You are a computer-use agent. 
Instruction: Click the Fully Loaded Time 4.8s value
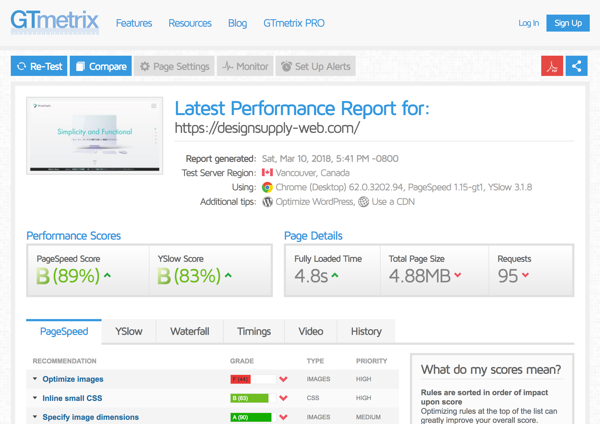coord(311,276)
